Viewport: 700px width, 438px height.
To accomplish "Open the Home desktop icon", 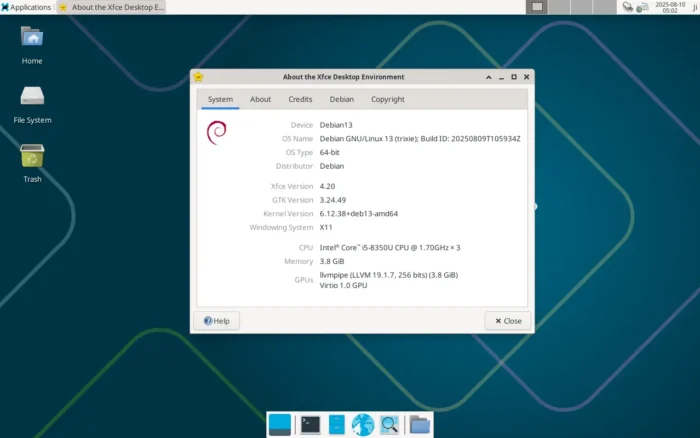I will click(32, 38).
